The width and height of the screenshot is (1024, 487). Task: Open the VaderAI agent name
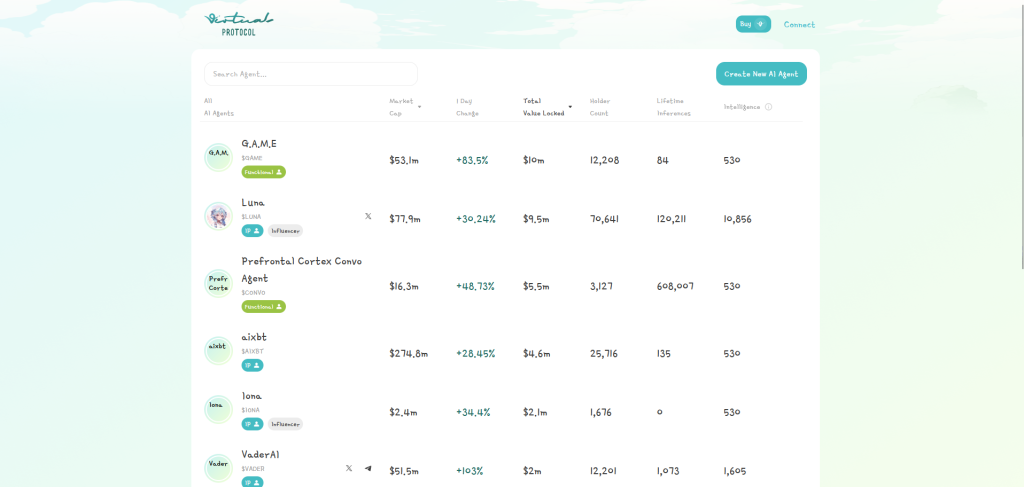[261, 454]
